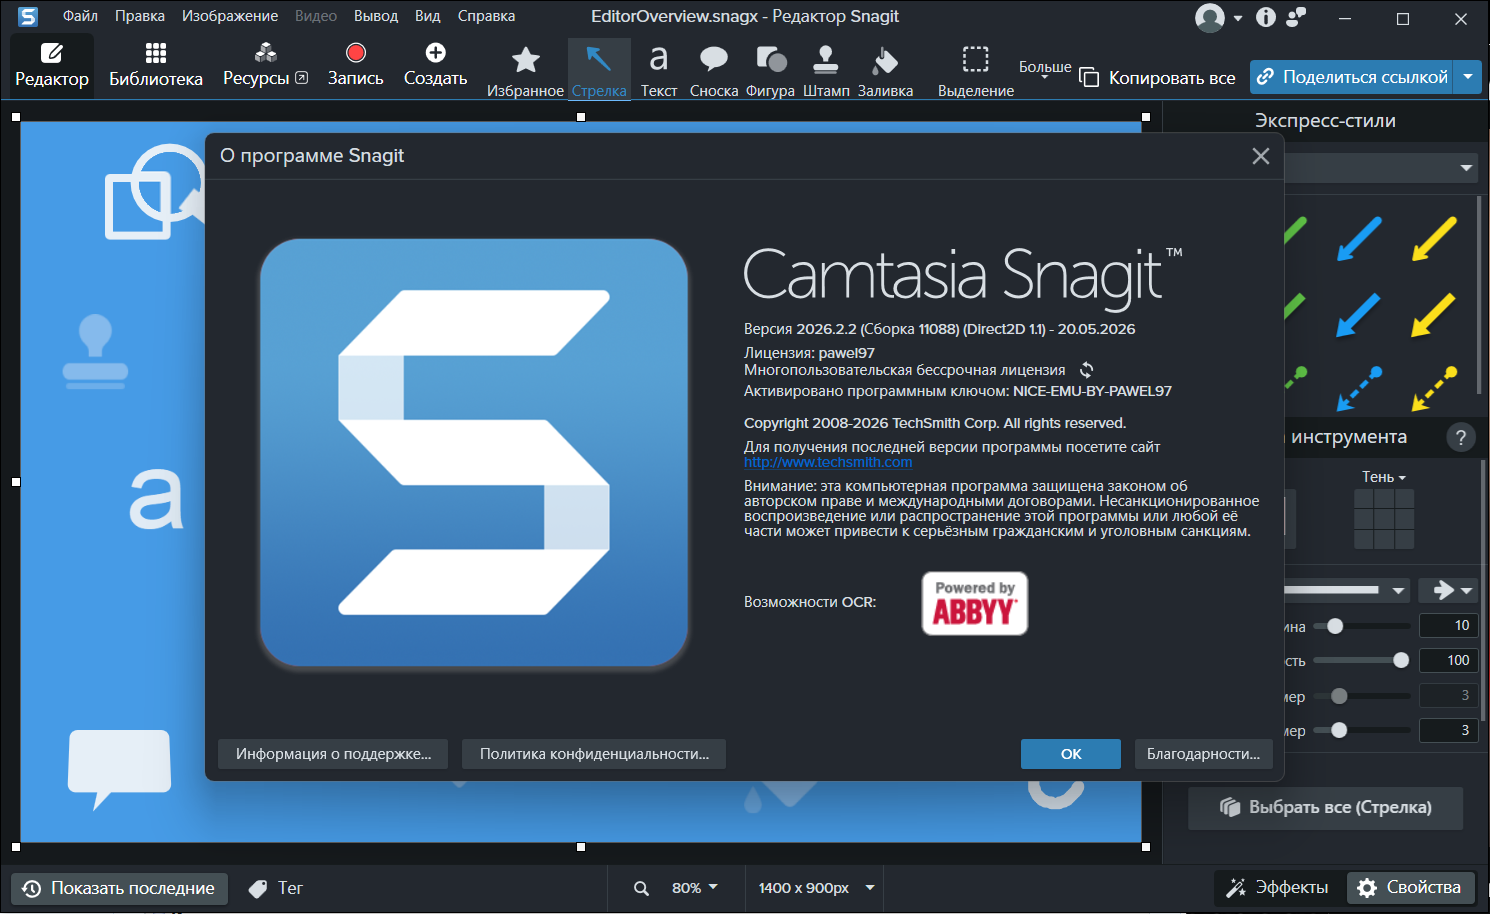The image size is (1490, 914).
Task: Open the account profile menu
Action: click(1218, 17)
